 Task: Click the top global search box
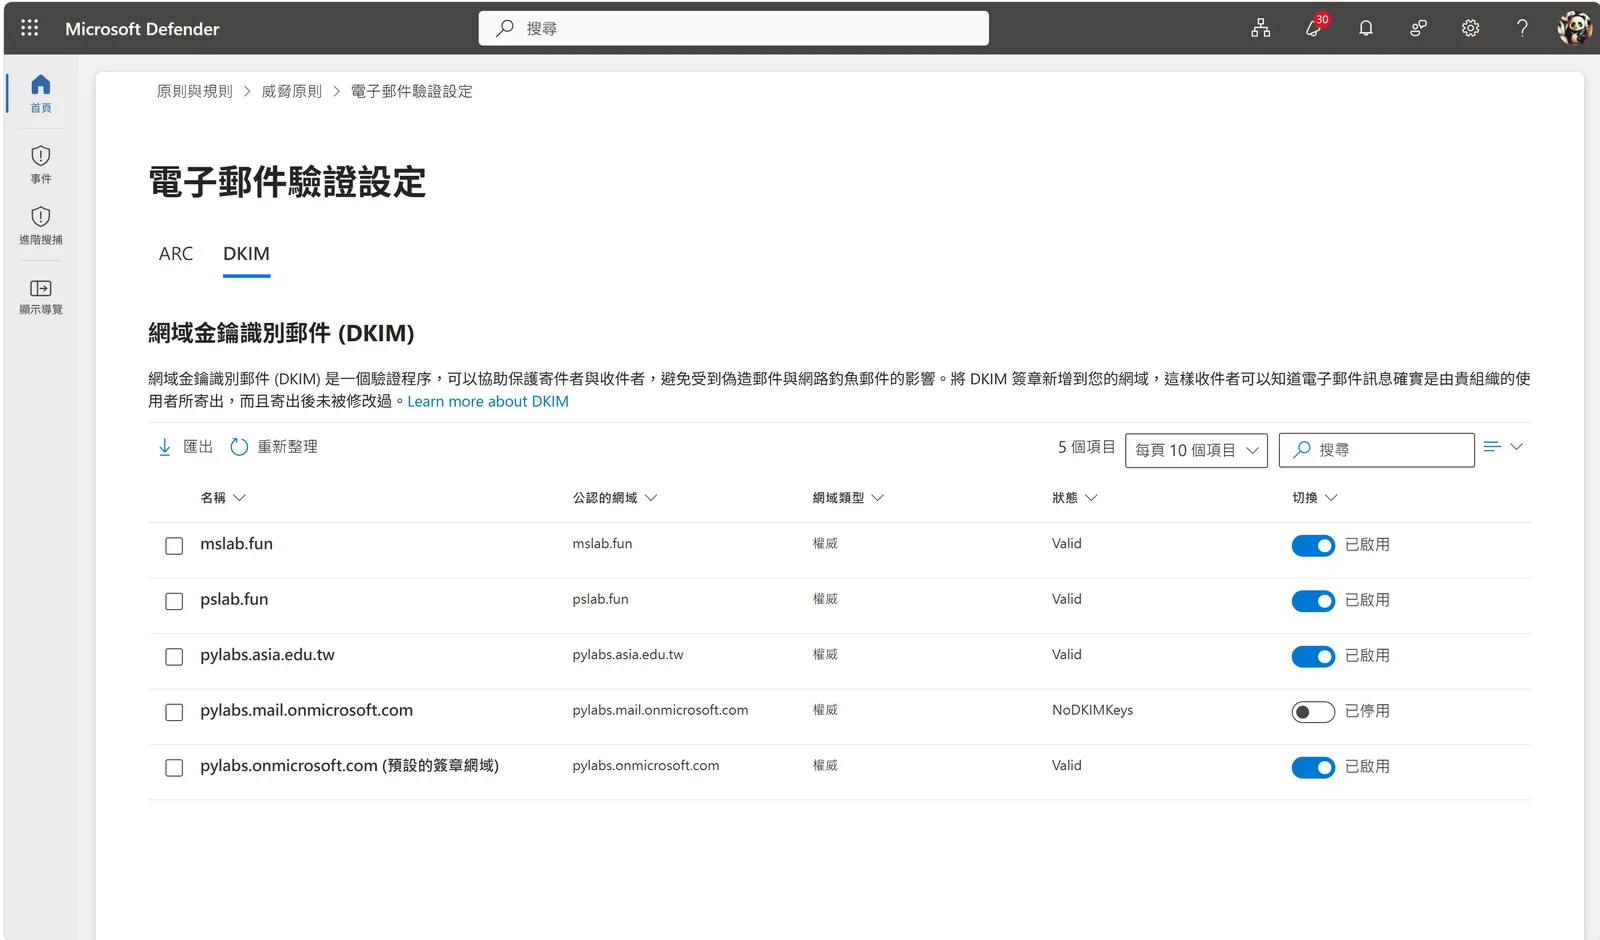coord(734,28)
